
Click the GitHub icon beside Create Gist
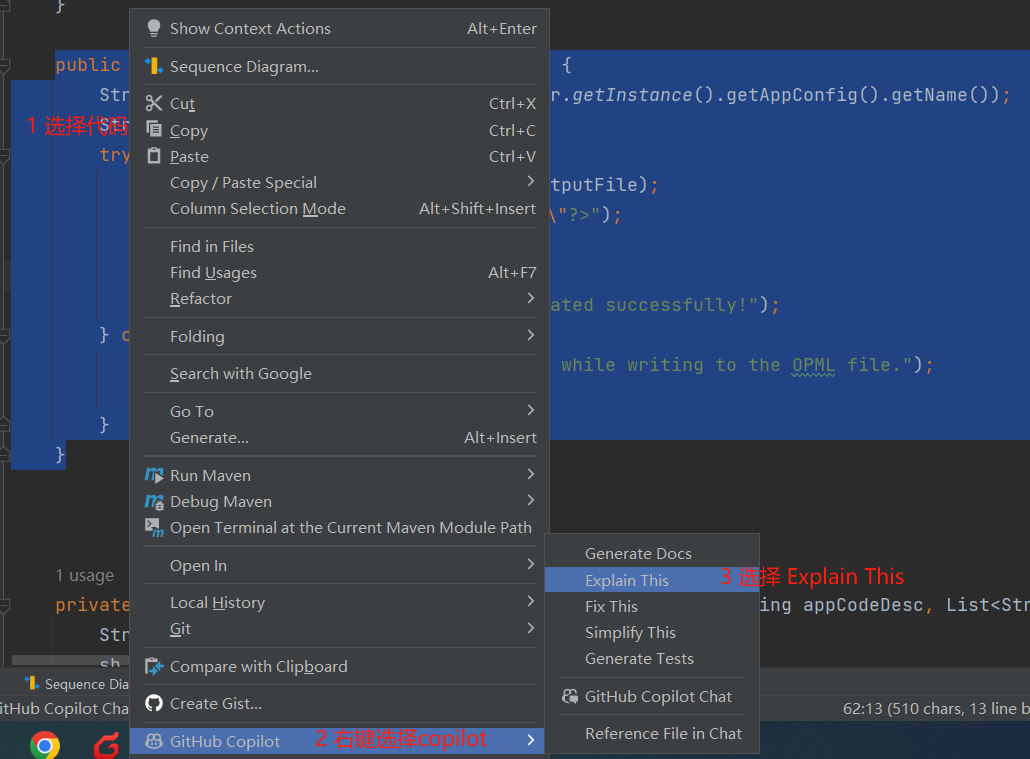pos(153,703)
